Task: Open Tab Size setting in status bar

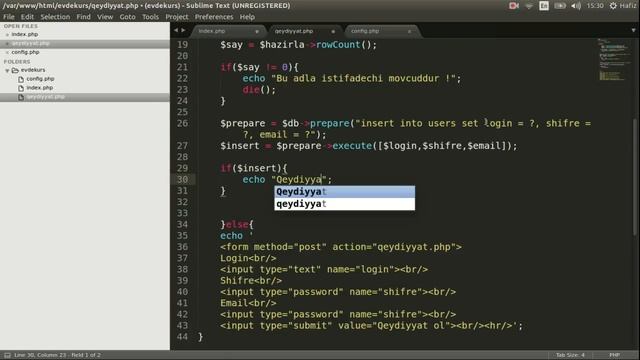Action: pyautogui.click(x=570, y=355)
